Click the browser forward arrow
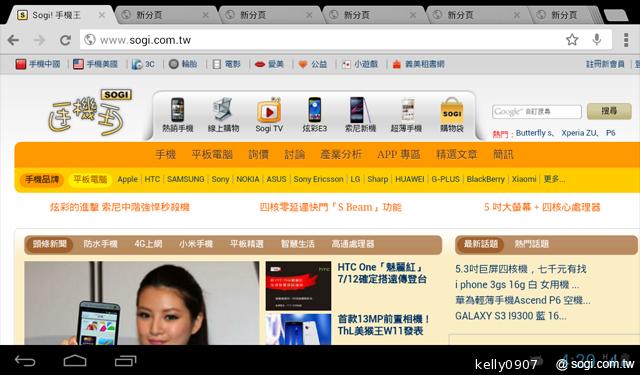Screen dimensions: 640x375 [39, 40]
